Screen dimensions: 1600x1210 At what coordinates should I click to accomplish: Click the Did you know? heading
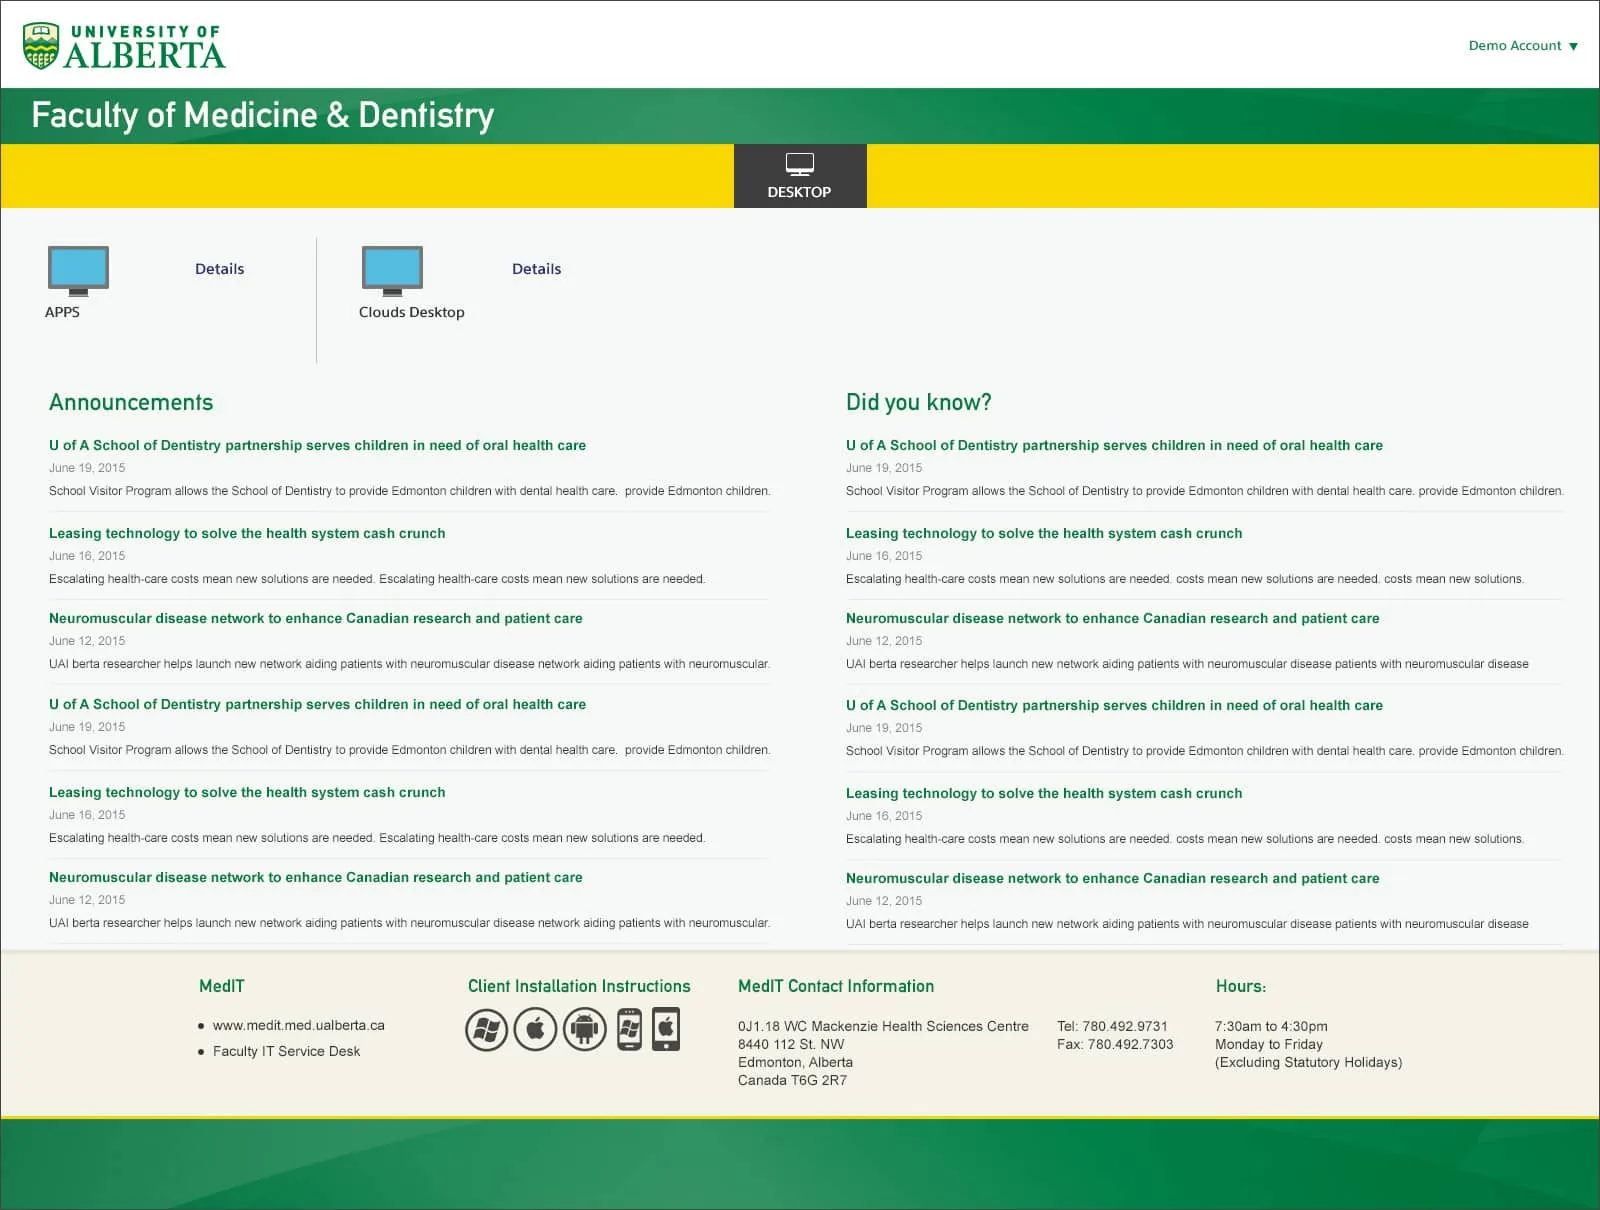[x=918, y=402]
